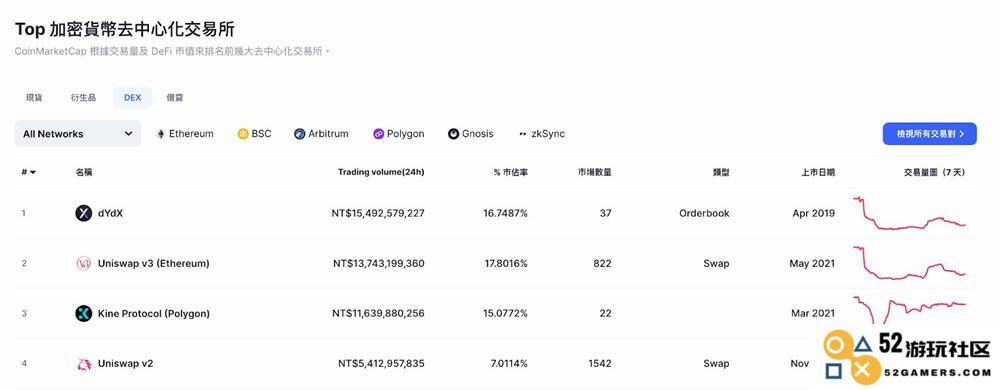Viewport: 1000px width, 390px height.
Task: Open the Uniswap v2 link
Action: [126, 364]
